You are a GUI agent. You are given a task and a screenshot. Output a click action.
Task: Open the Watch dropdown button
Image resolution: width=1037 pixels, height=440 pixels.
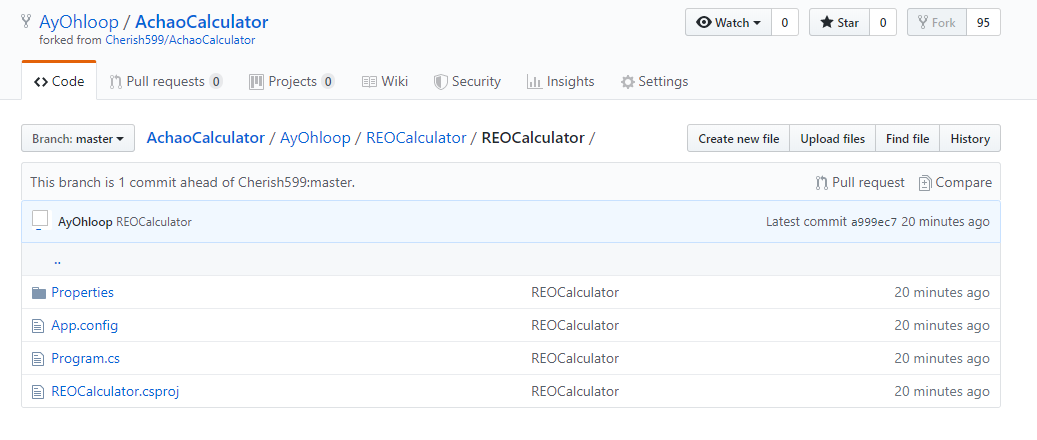(x=728, y=22)
